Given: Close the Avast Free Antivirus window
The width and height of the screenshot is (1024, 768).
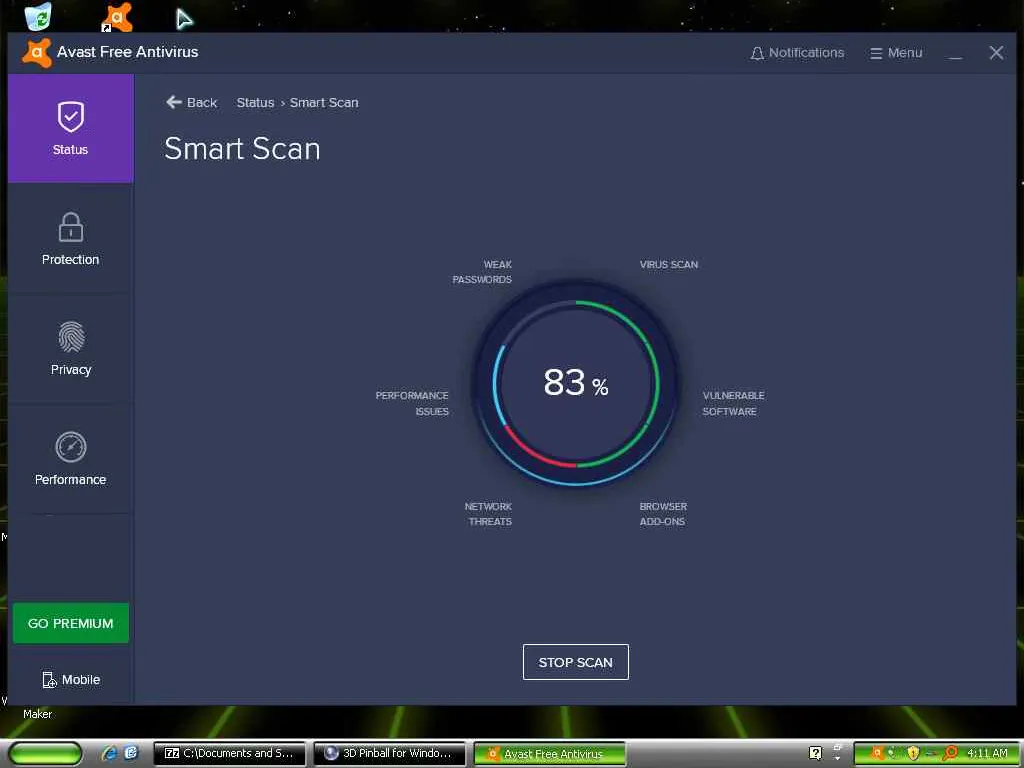Looking at the screenshot, I should [x=996, y=53].
